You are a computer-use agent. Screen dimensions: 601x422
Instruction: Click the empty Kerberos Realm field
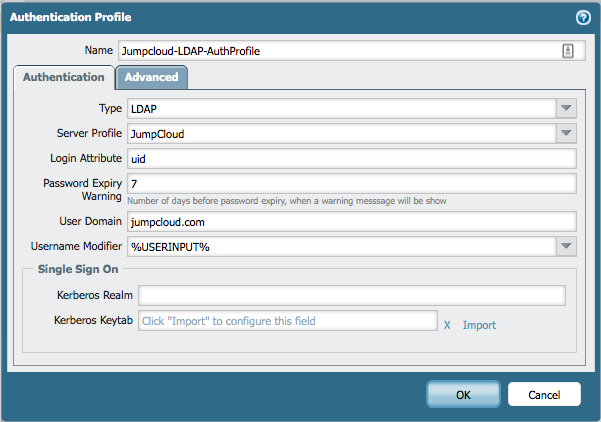coord(351,295)
